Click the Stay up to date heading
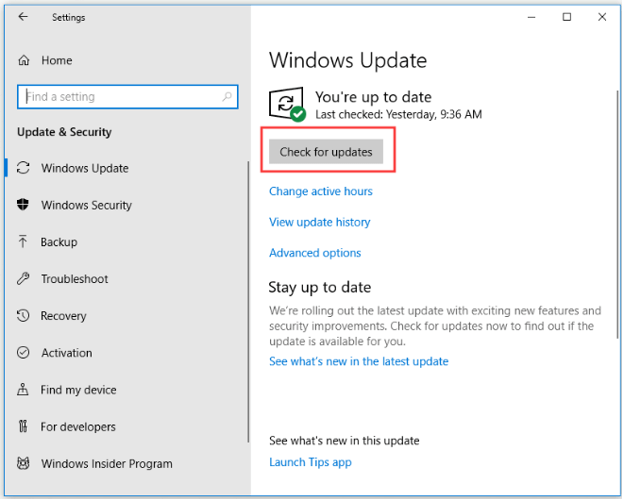 pos(320,287)
